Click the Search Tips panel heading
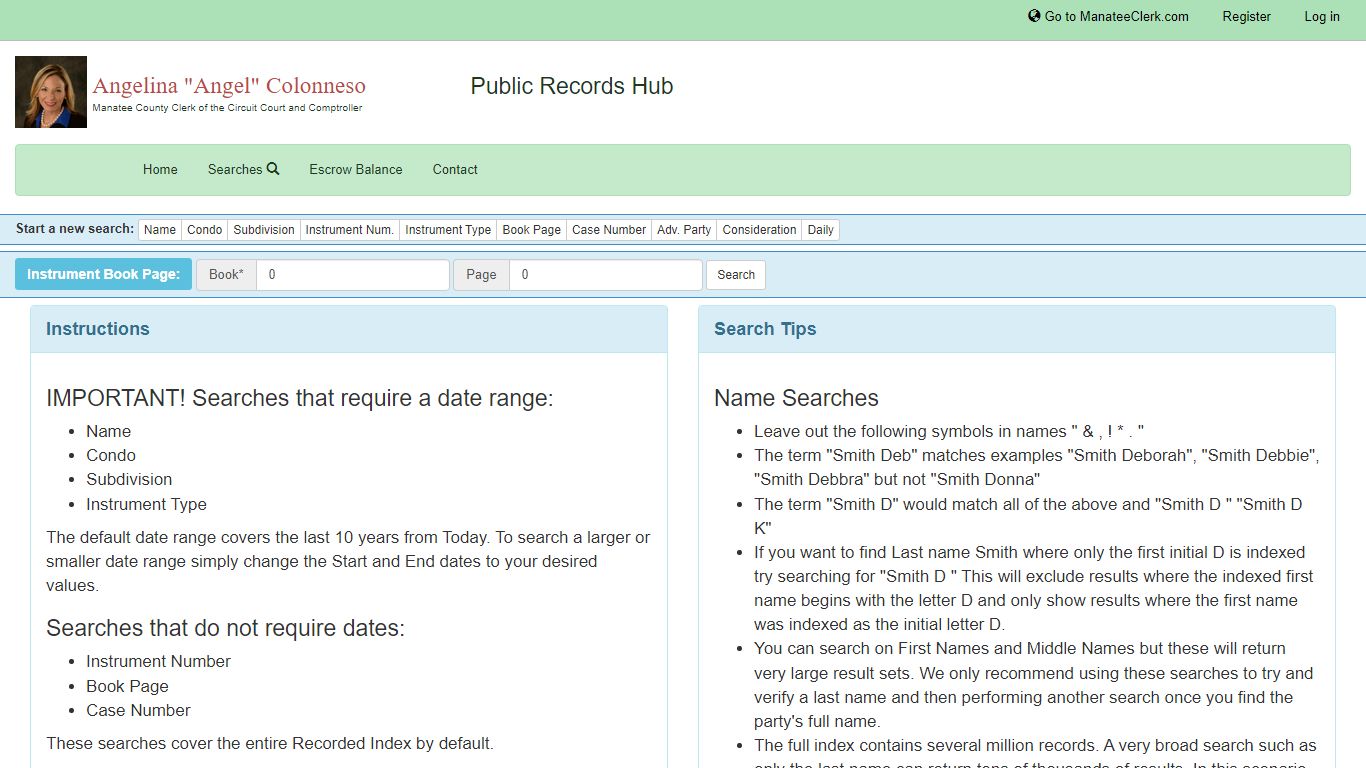Viewport: 1366px width, 768px height. point(765,329)
